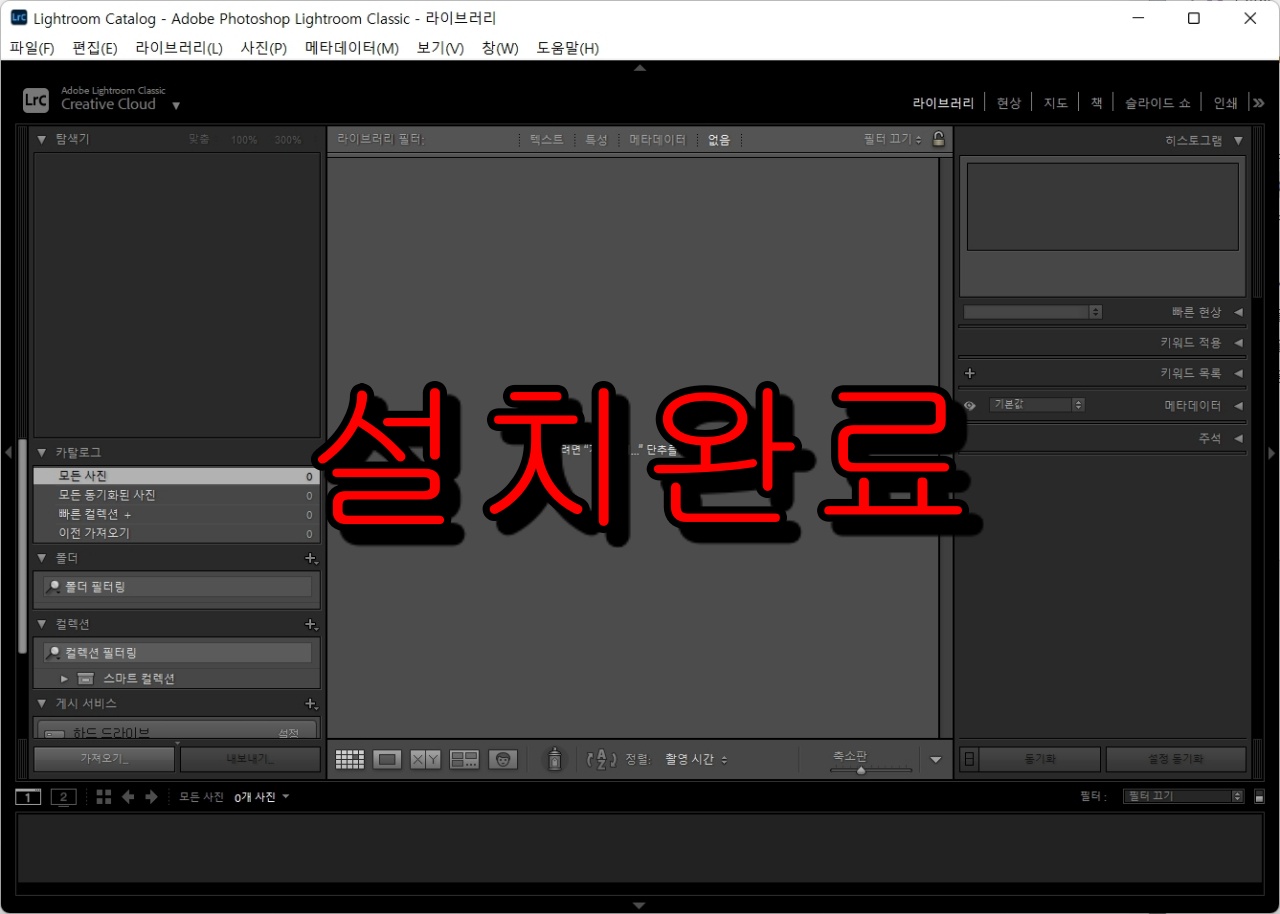Open Survey view
The image size is (1280, 914).
pyautogui.click(x=464, y=759)
